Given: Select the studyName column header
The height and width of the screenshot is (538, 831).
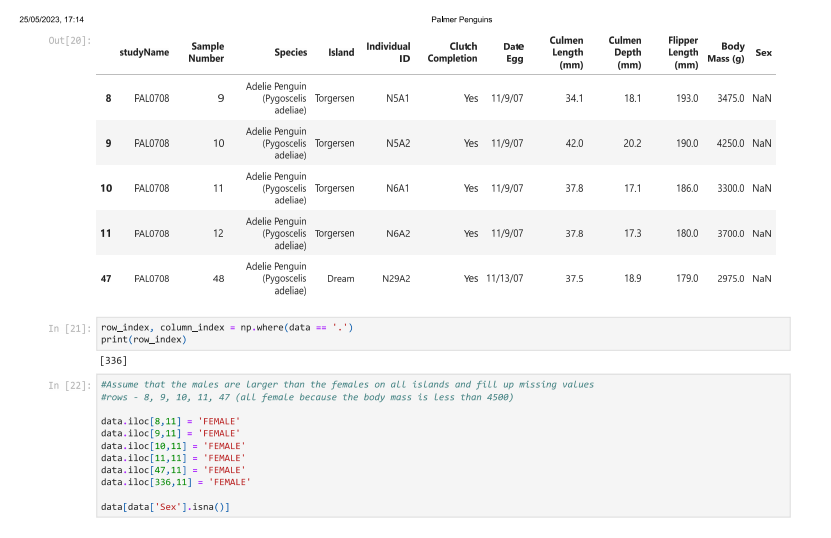Looking at the screenshot, I should point(144,52).
